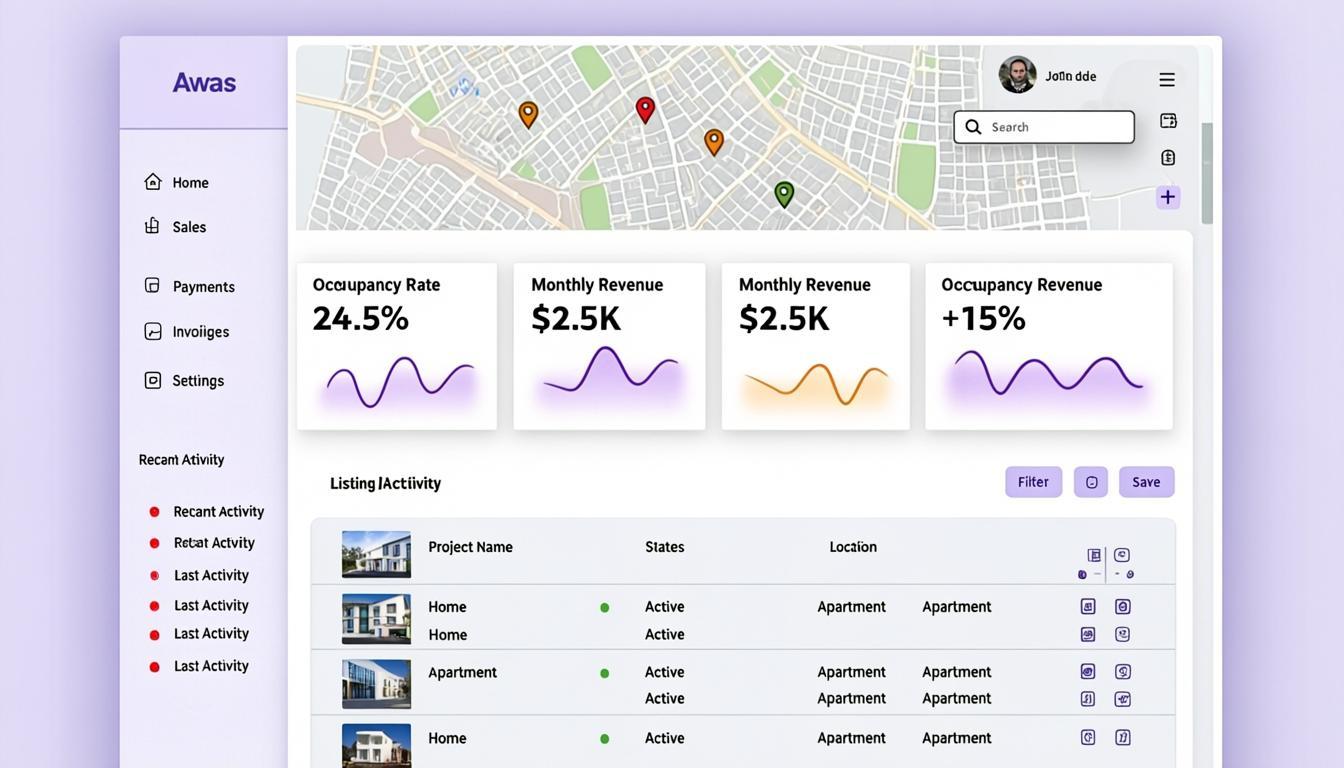The height and width of the screenshot is (768, 1344).
Task: Select the red map pin
Action: 645,110
